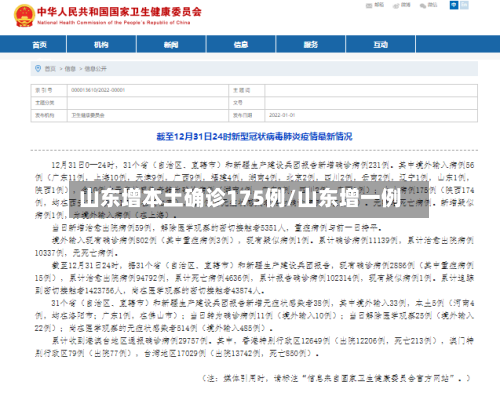Open the 首页 tab in the blue navigation bar

39,45
